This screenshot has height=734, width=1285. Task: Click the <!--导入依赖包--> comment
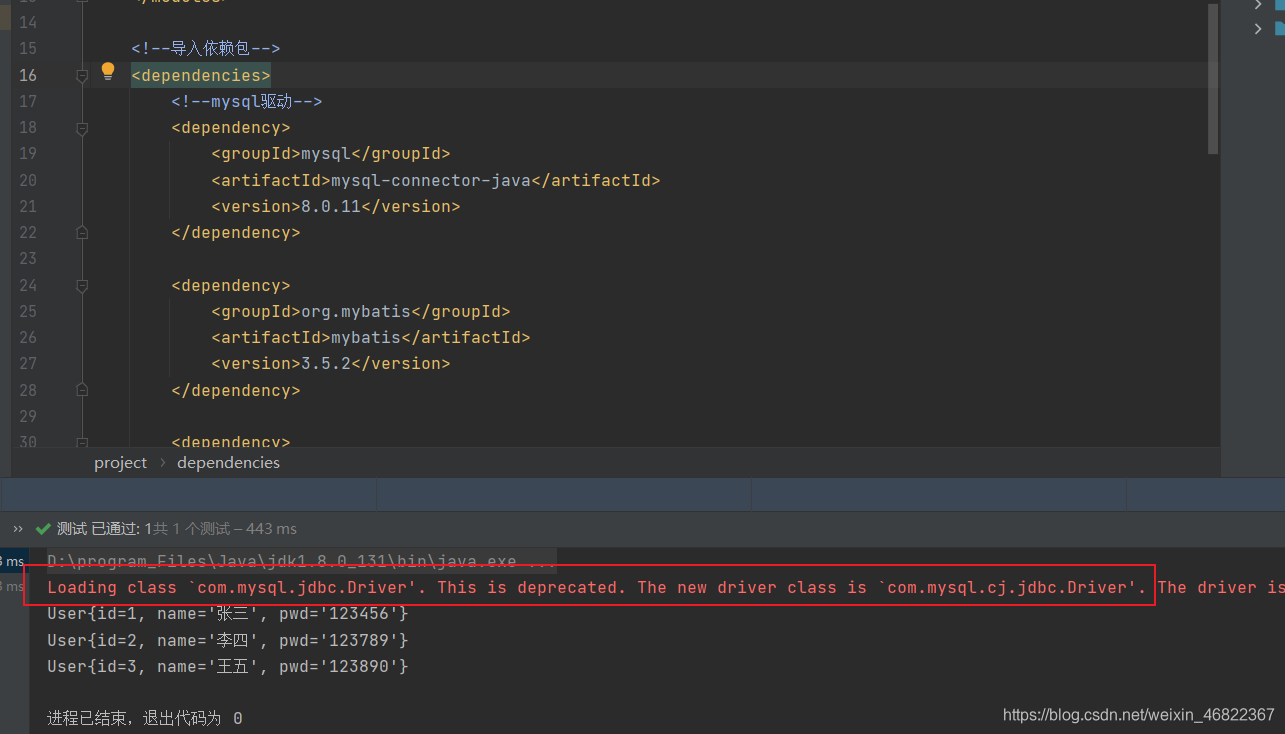206,48
